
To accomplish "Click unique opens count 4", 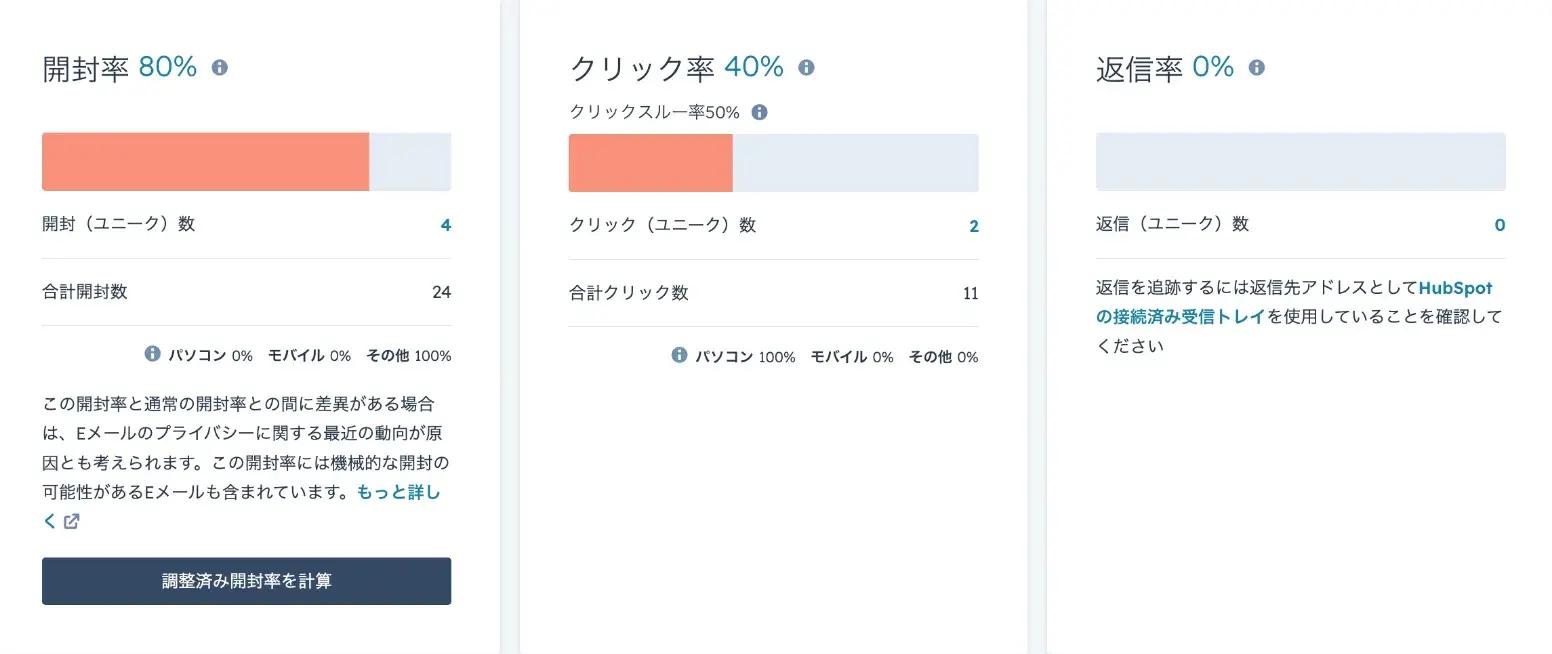I will tap(445, 225).
